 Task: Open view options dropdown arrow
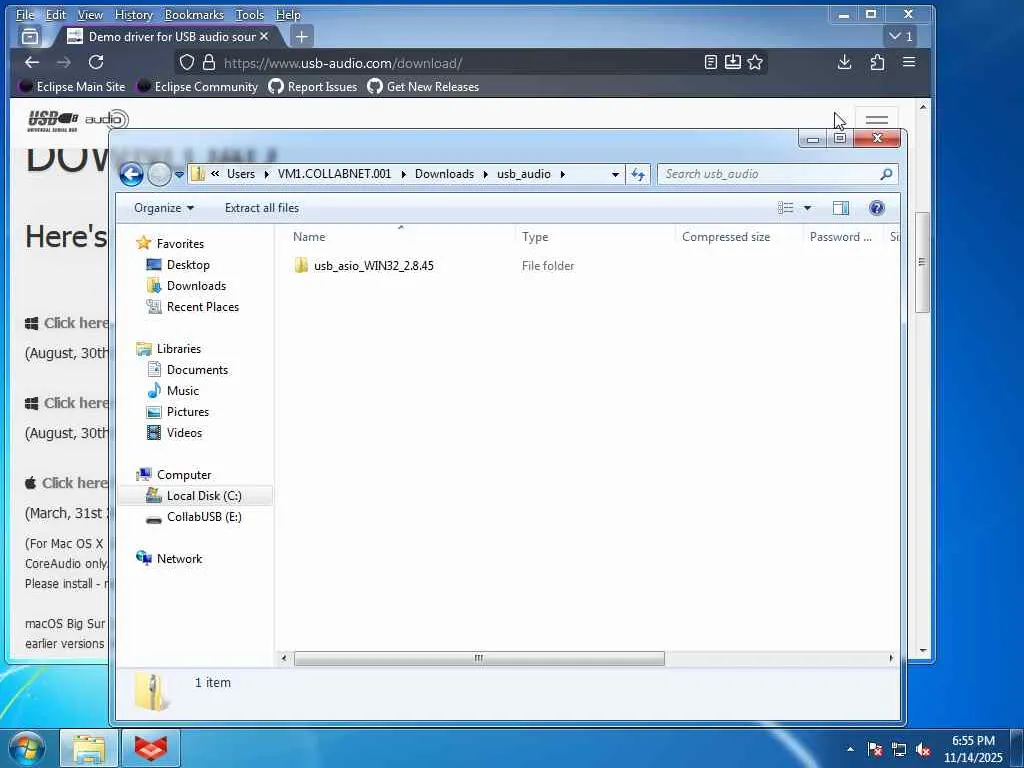point(807,208)
